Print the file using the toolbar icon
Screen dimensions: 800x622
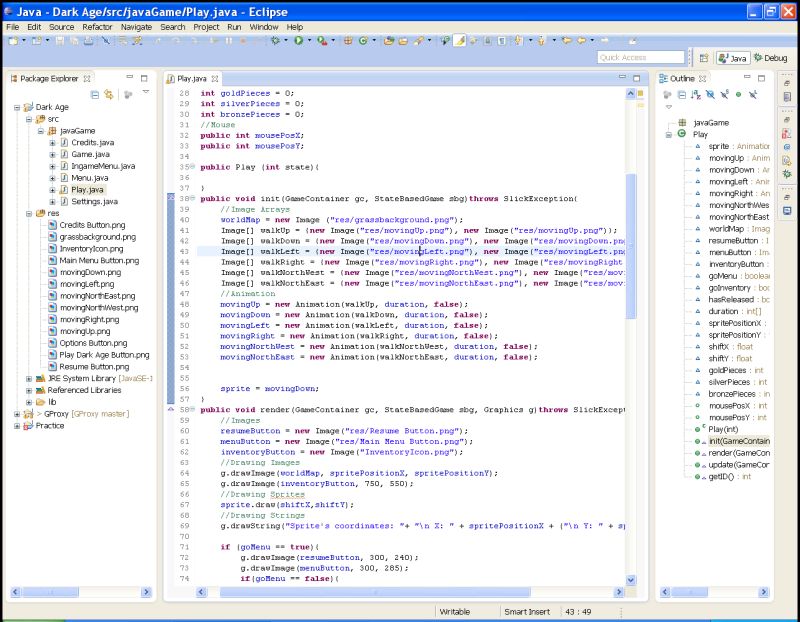pos(88,43)
